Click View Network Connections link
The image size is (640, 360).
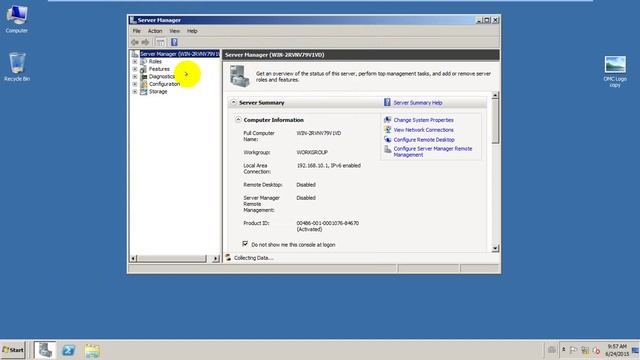pos(424,130)
